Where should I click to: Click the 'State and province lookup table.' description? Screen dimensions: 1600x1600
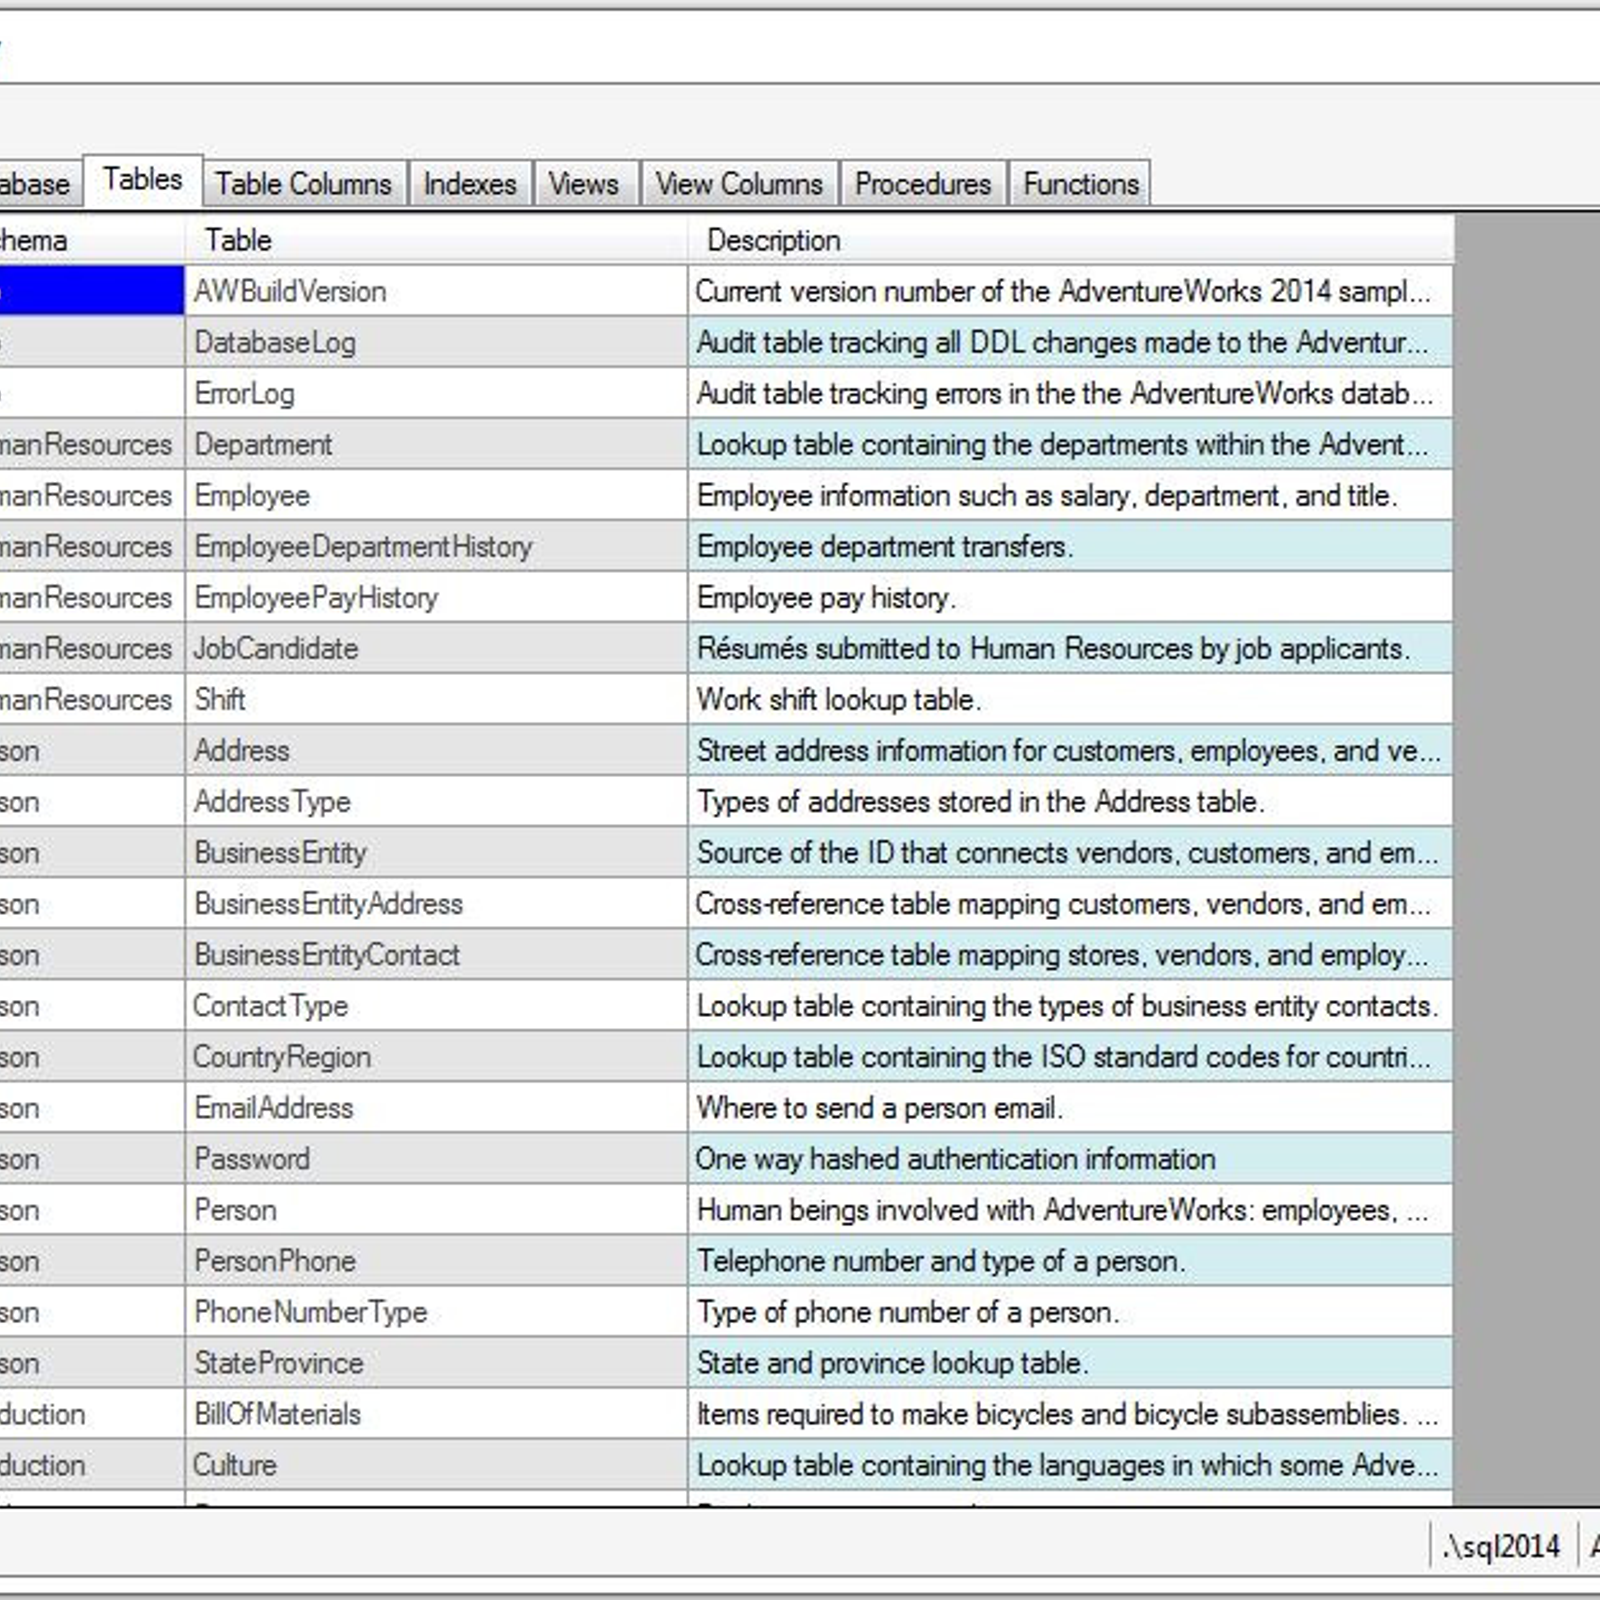(x=1070, y=1362)
